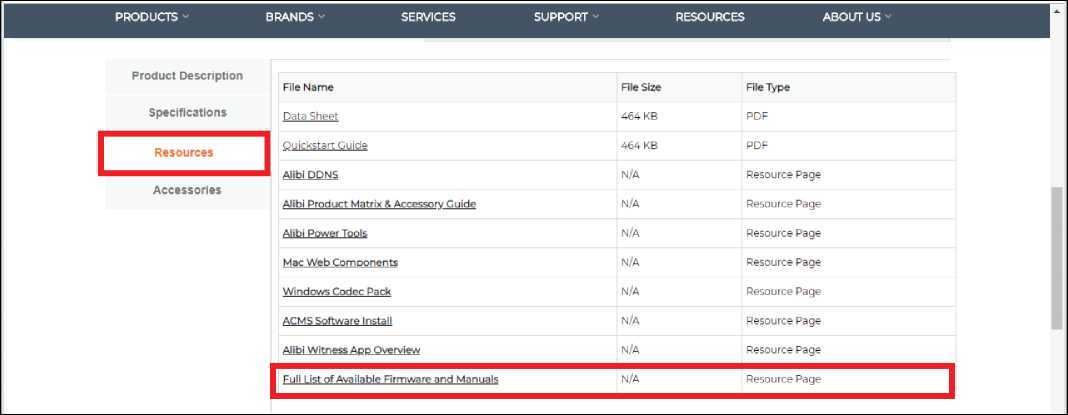This screenshot has width=1068, height=415.
Task: Open RESOURCES in the top navigation
Action: pyautogui.click(x=709, y=17)
